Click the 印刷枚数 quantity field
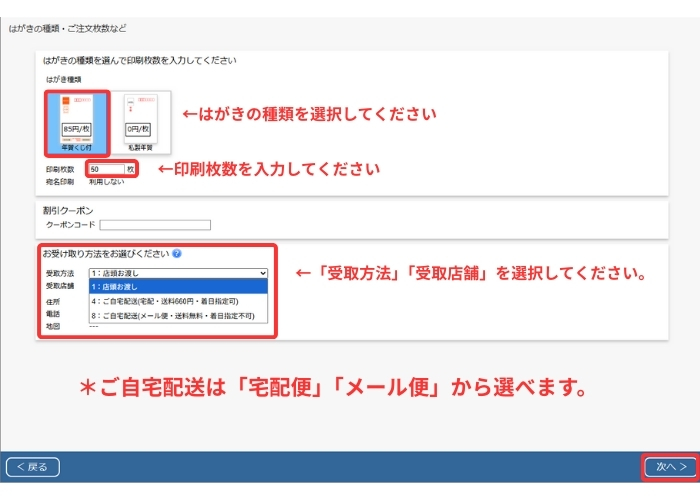700x500 pixels. click(x=106, y=170)
